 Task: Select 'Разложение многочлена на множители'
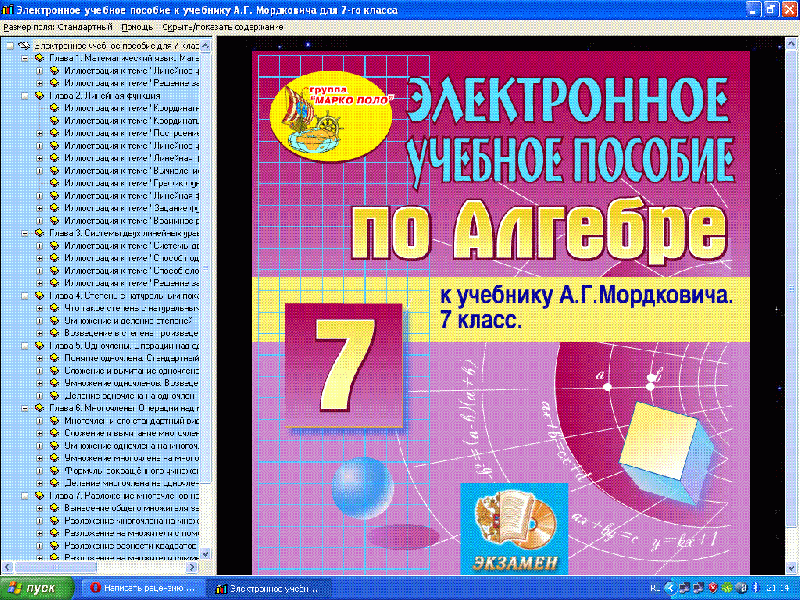point(131,520)
